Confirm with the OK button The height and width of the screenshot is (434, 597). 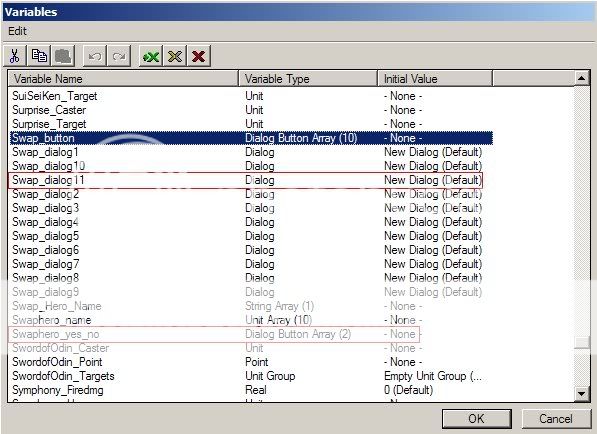[x=477, y=419]
